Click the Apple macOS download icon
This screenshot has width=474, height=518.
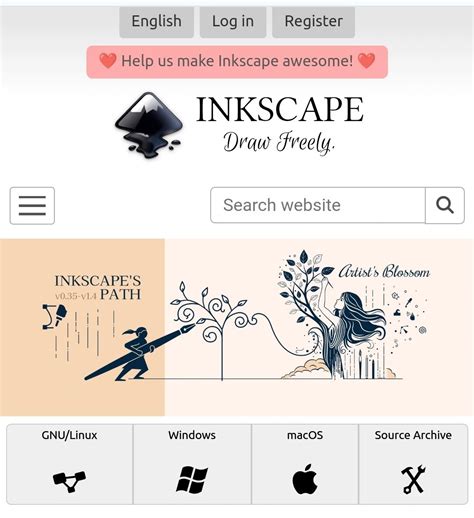tap(305, 479)
